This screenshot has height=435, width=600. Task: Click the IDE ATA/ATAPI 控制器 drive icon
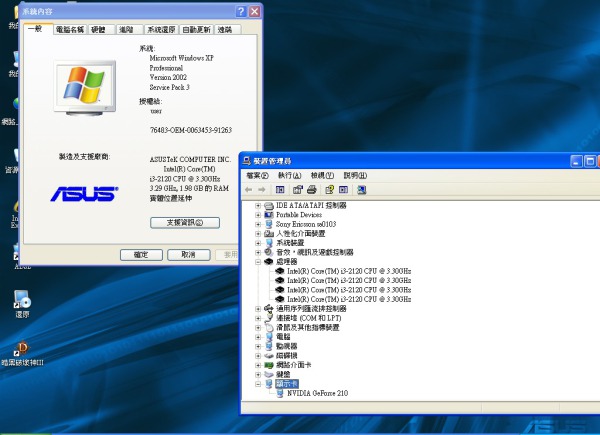click(x=269, y=206)
